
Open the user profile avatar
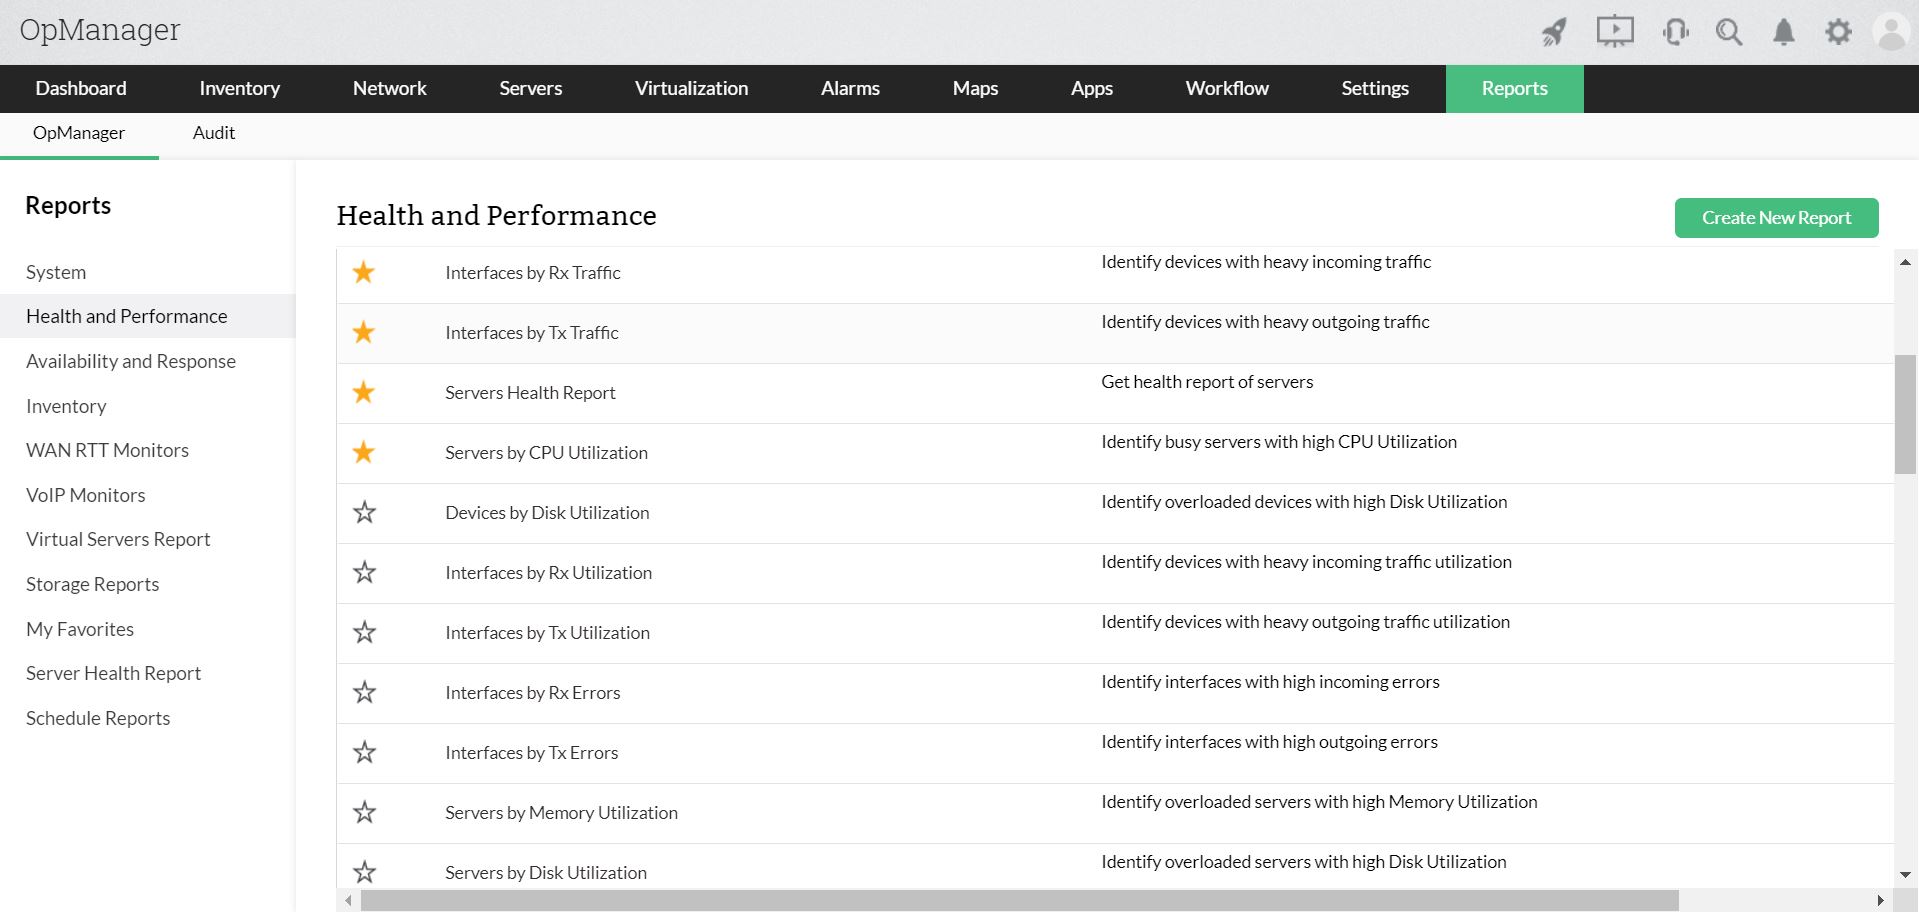(x=1891, y=32)
